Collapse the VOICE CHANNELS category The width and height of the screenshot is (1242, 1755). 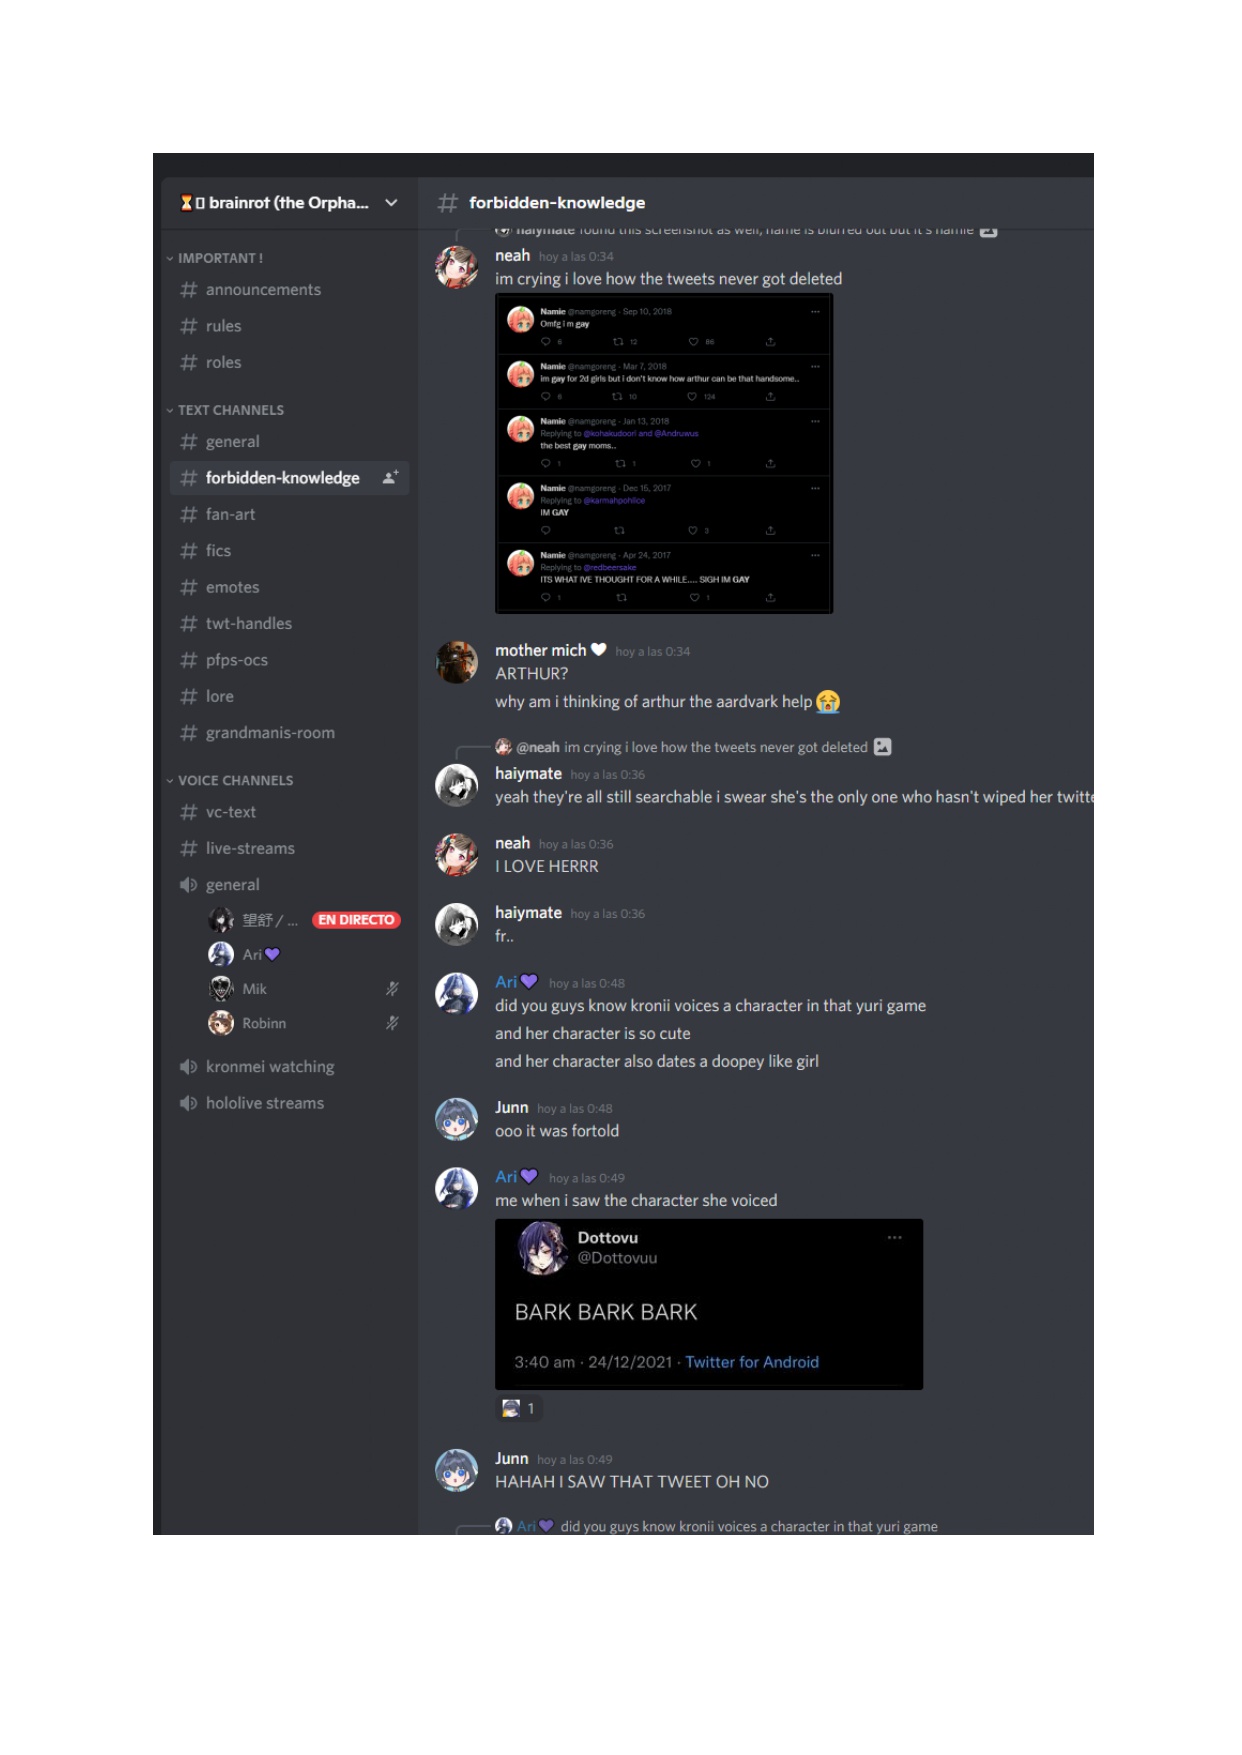point(229,780)
